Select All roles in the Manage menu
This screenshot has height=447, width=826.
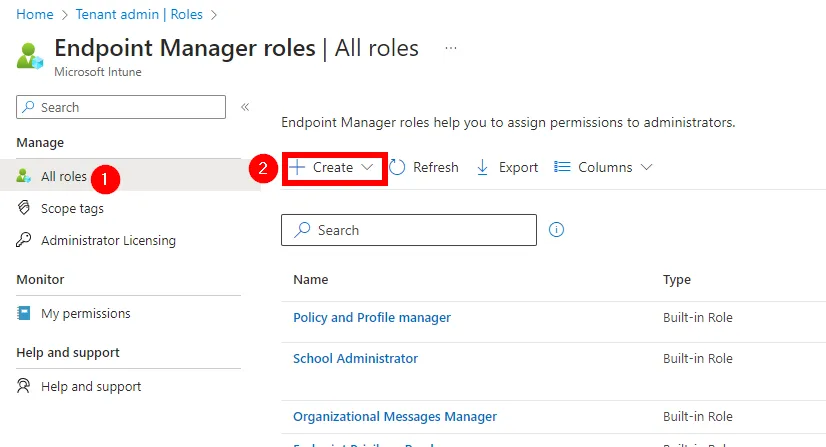[x=64, y=176]
